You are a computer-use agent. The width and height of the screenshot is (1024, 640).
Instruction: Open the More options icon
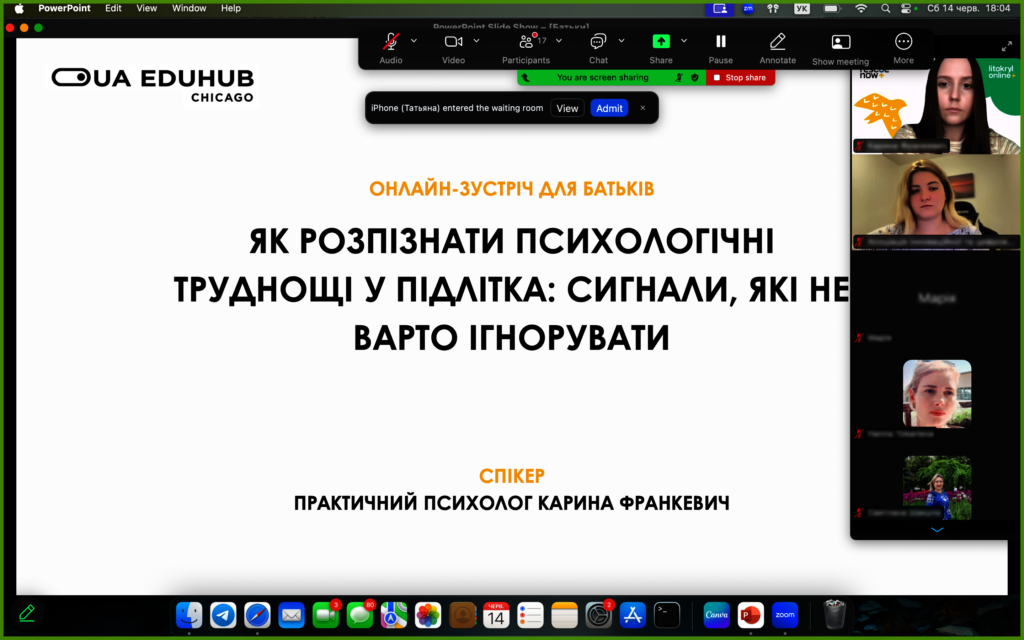[x=903, y=42]
